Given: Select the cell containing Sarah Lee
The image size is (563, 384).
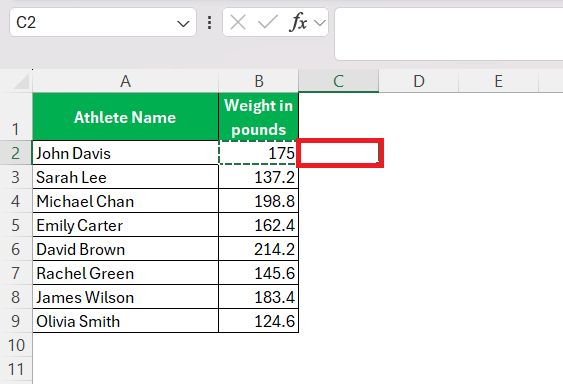Looking at the screenshot, I should [125, 177].
